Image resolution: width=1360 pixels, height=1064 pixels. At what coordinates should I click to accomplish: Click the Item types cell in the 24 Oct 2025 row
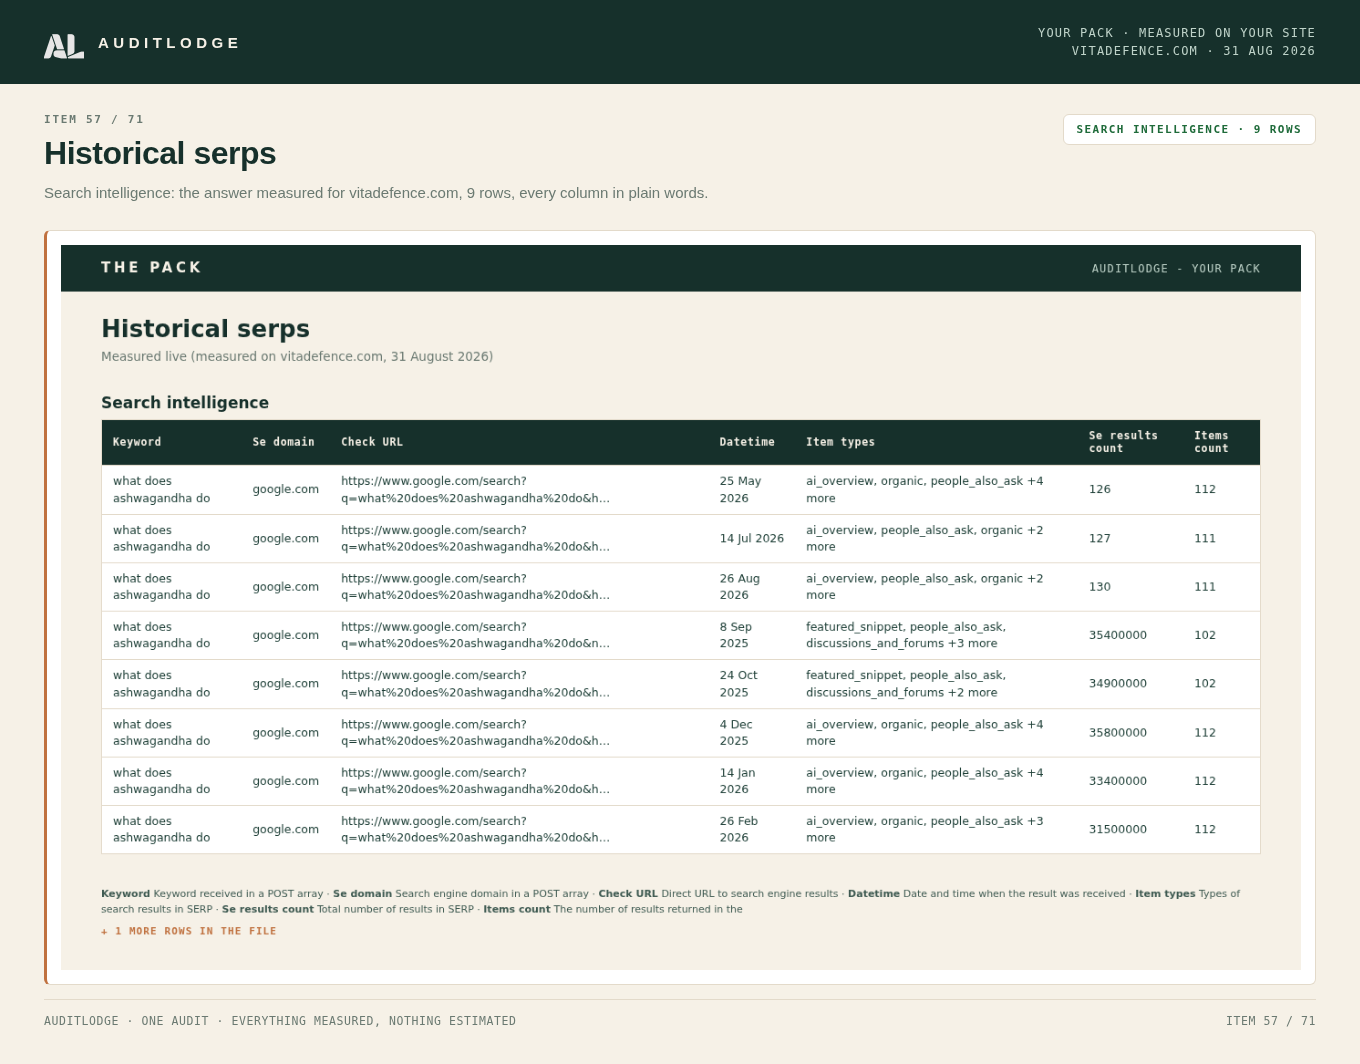click(906, 684)
